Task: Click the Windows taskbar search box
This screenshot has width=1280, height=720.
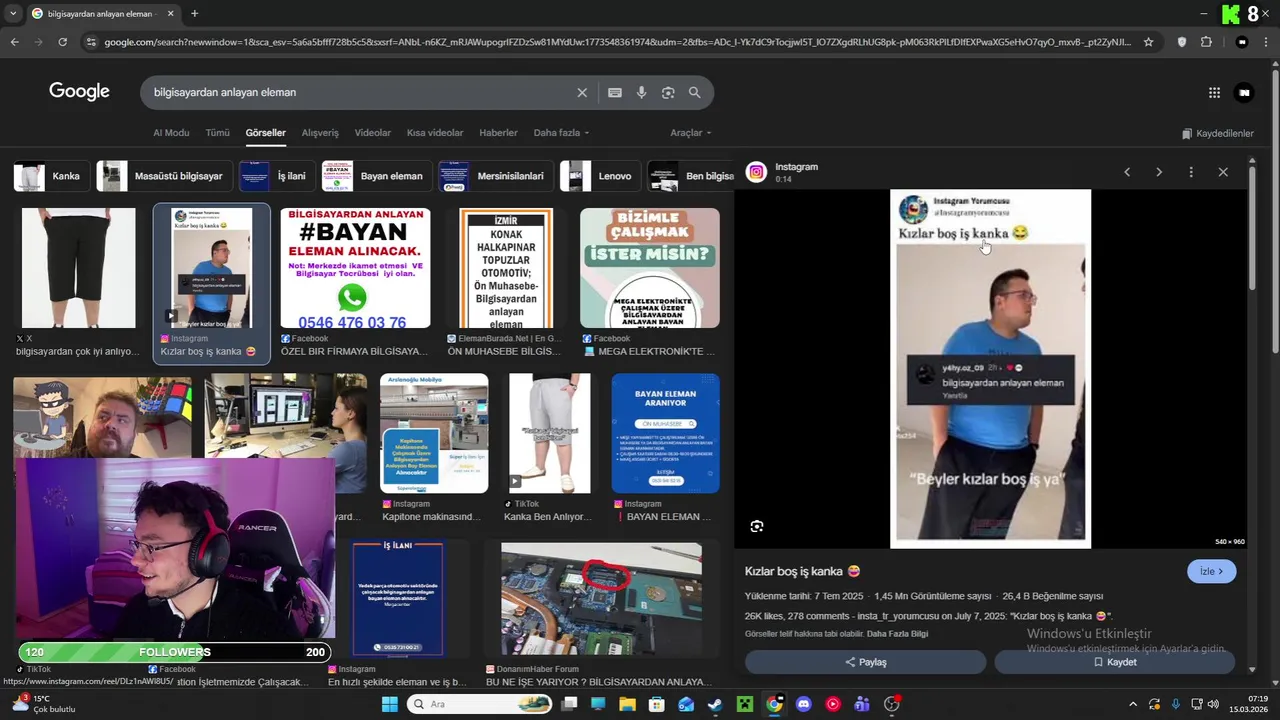Action: click(480, 704)
